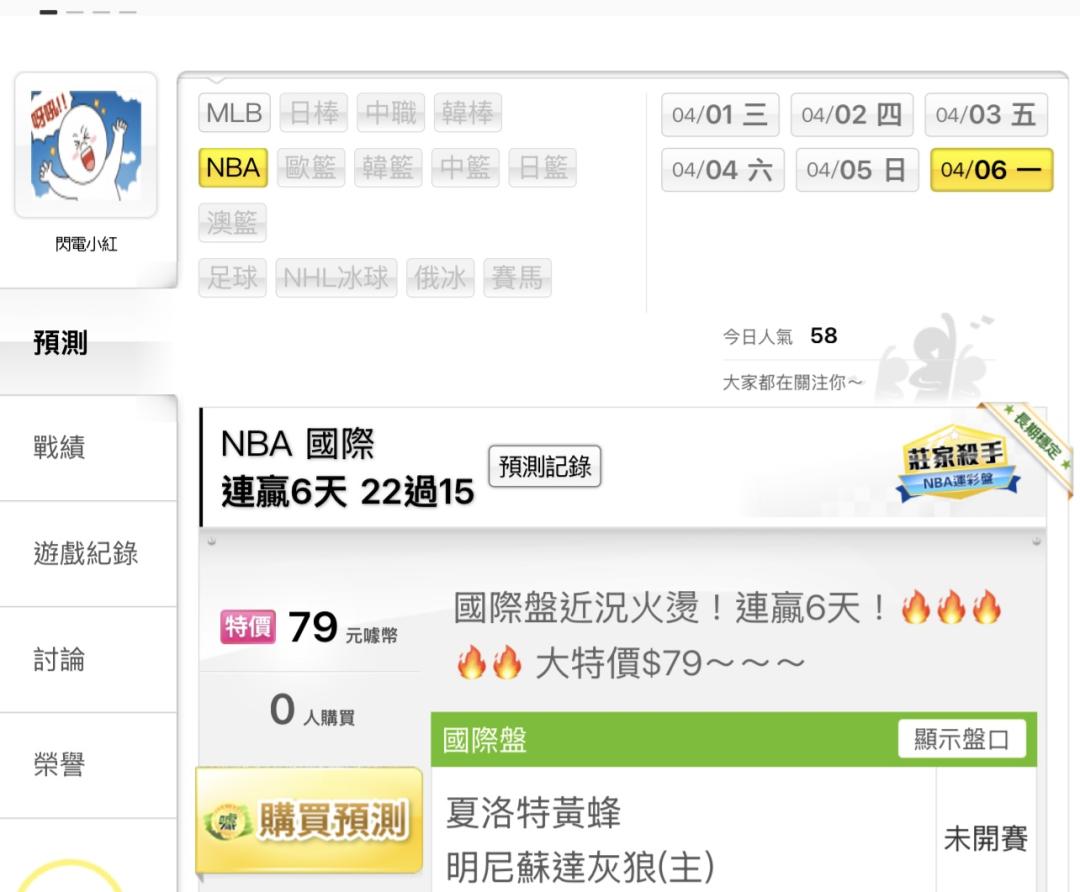Click the 閃電小紅 username label

click(86, 244)
